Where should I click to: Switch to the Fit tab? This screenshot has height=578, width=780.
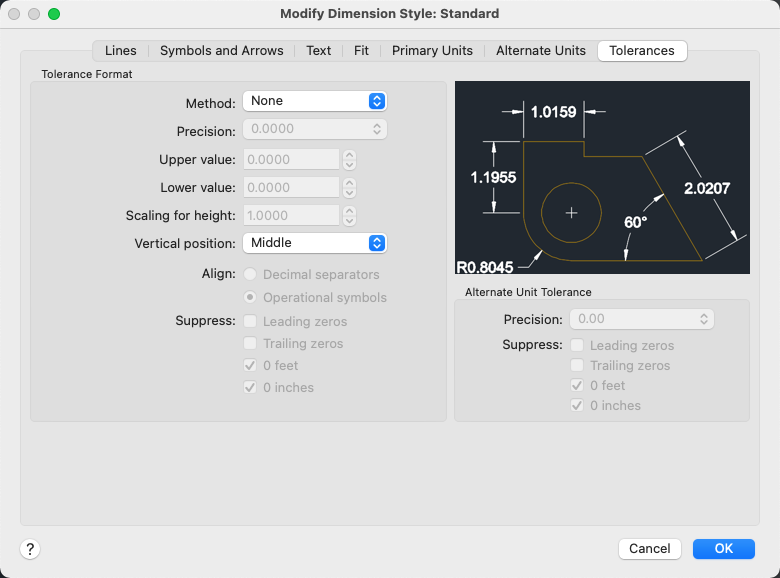coord(361,50)
